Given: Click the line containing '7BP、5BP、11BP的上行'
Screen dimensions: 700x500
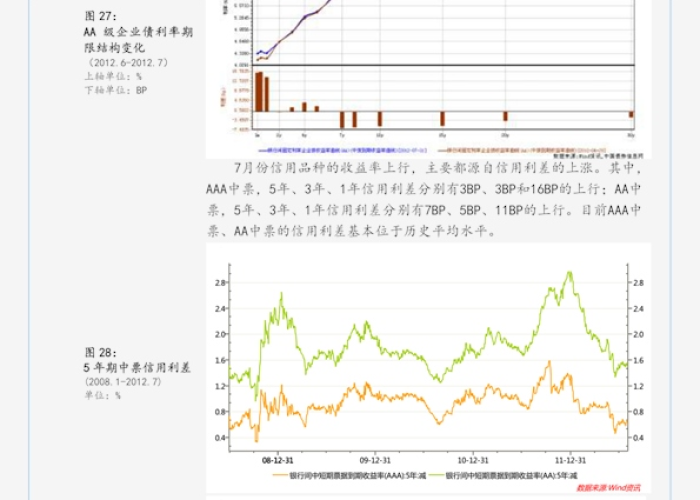Looking at the screenshot, I should [424, 210].
